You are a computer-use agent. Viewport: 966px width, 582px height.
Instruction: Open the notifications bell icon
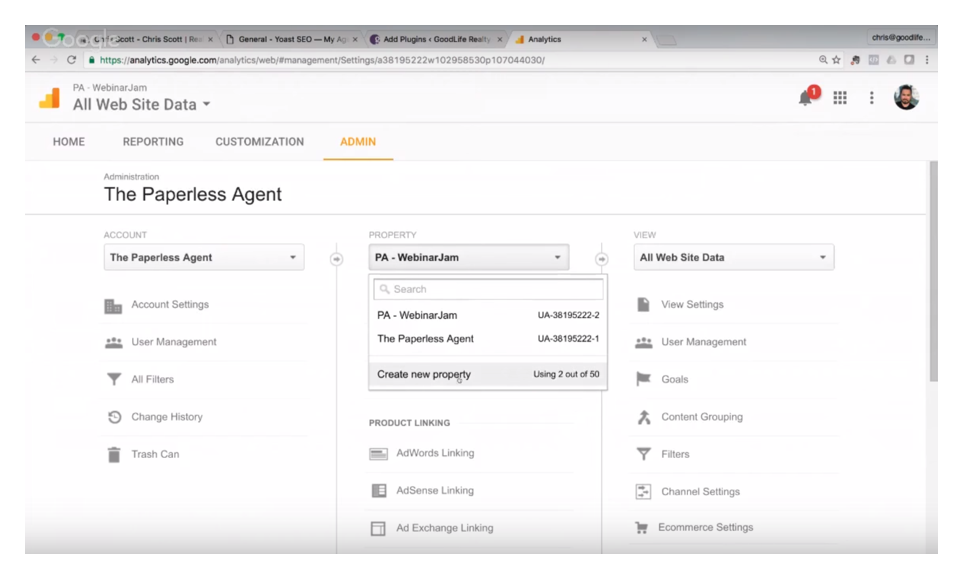[x=806, y=99]
